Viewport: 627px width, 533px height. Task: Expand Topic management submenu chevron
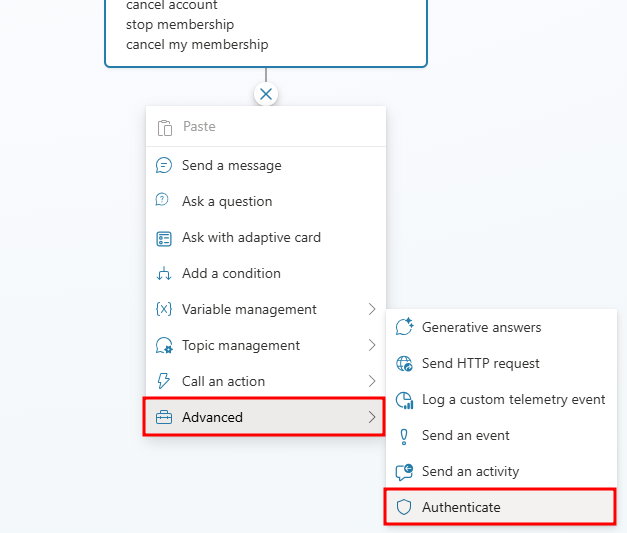point(372,345)
